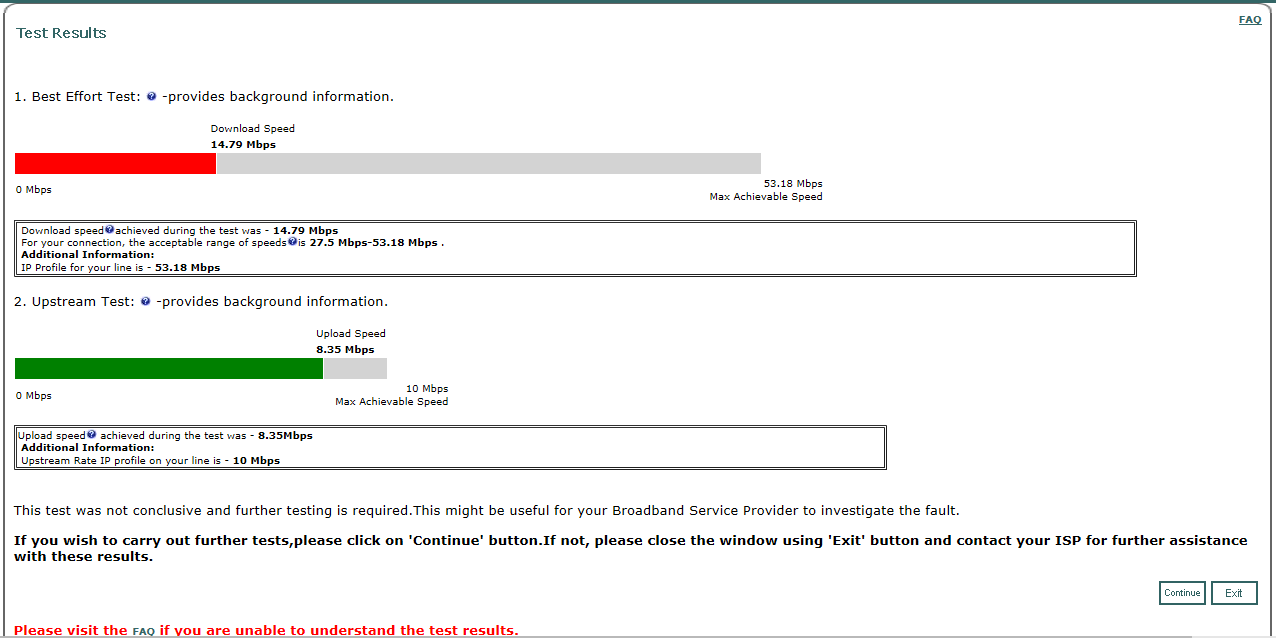This screenshot has height=638, width=1276.
Task: Click help icon after 'acceptable range of speeds'
Action: click(292, 242)
